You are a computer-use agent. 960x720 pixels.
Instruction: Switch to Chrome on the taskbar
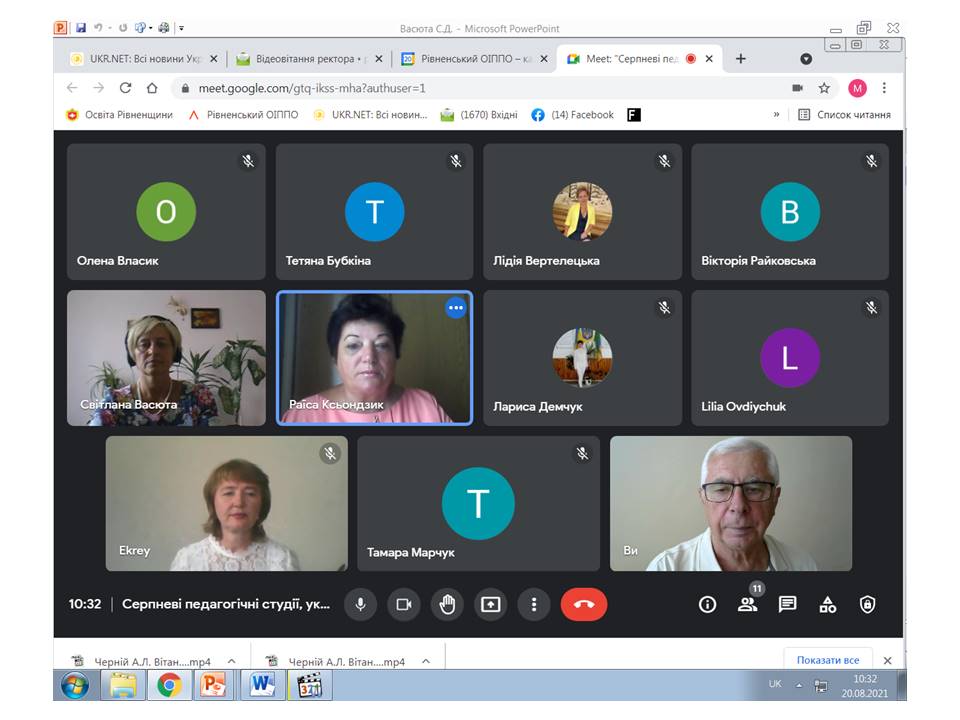click(169, 685)
